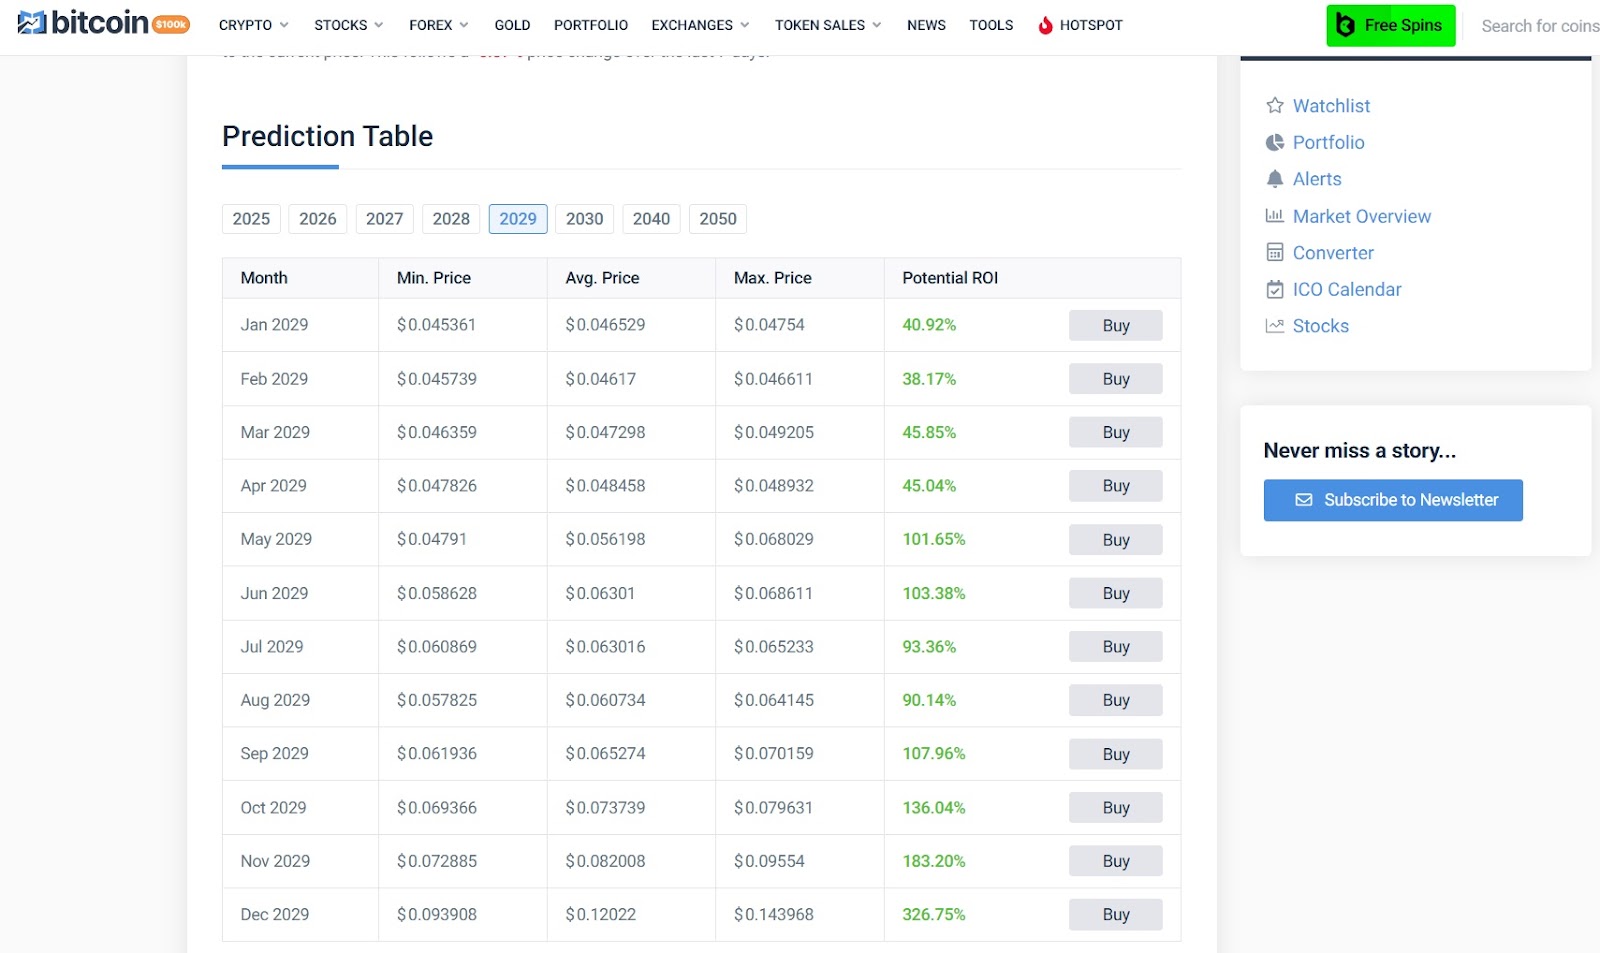Expand the Token Sales dropdown

pyautogui.click(x=828, y=25)
